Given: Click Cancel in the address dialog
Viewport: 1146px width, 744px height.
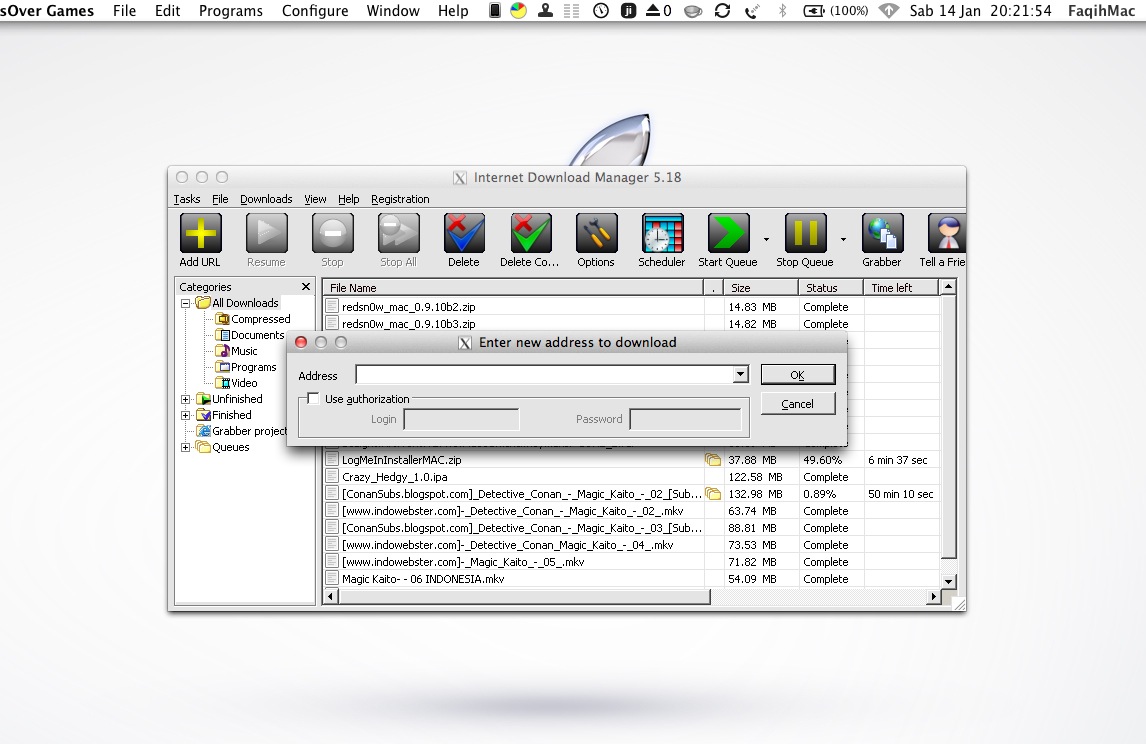Looking at the screenshot, I should tap(797, 403).
